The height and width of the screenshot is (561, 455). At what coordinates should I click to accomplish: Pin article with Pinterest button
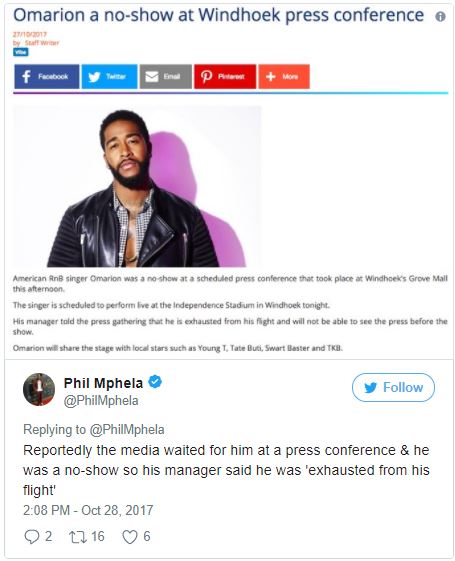[x=225, y=77]
